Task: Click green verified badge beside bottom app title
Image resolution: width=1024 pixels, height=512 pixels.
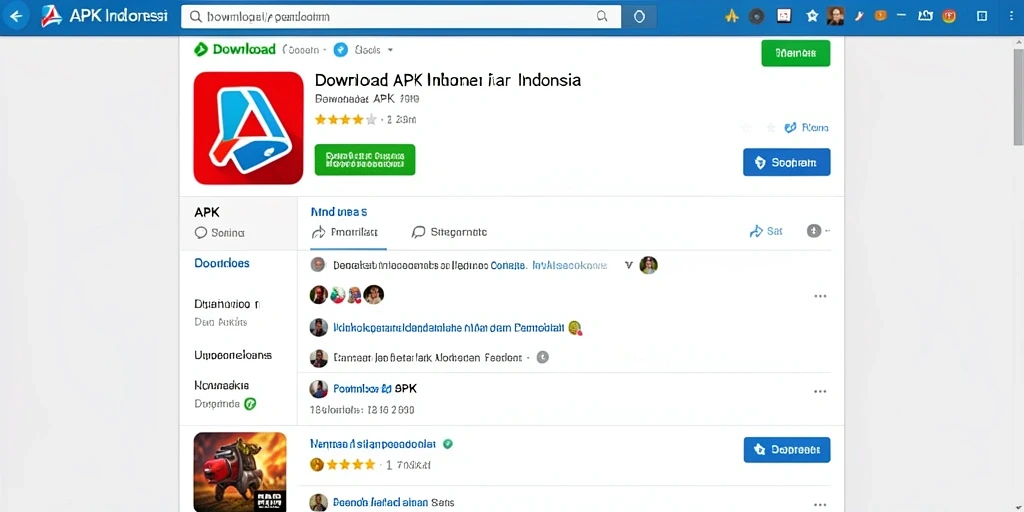Action: (447, 443)
